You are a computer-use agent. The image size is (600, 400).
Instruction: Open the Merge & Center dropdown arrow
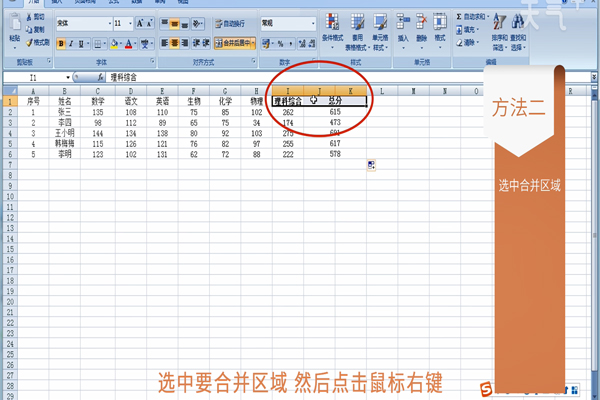253,43
